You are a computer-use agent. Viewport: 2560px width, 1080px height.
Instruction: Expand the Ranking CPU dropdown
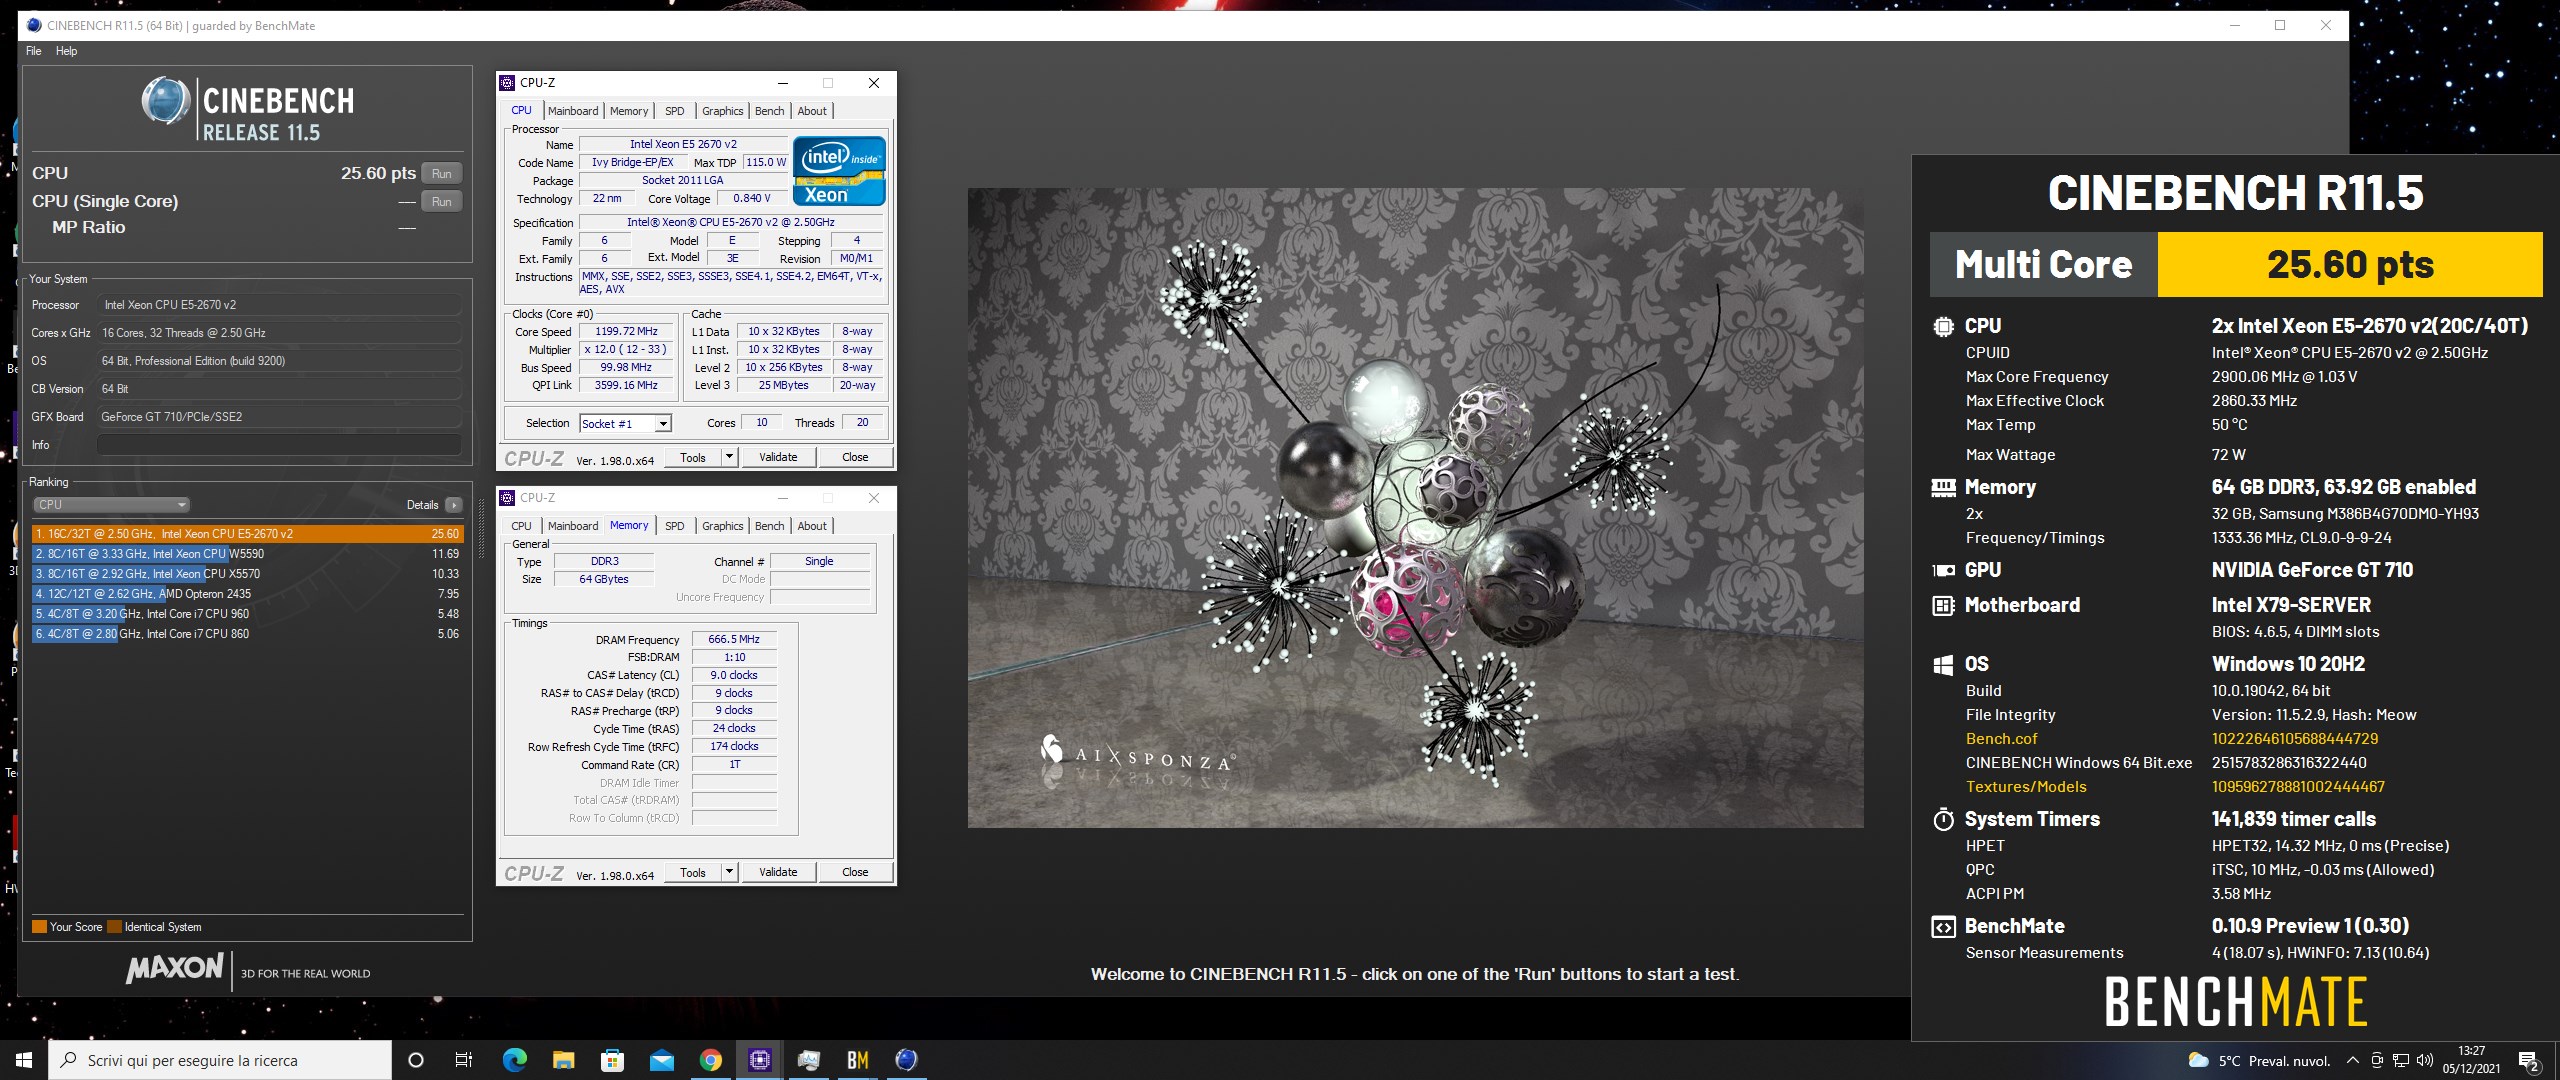(x=111, y=505)
